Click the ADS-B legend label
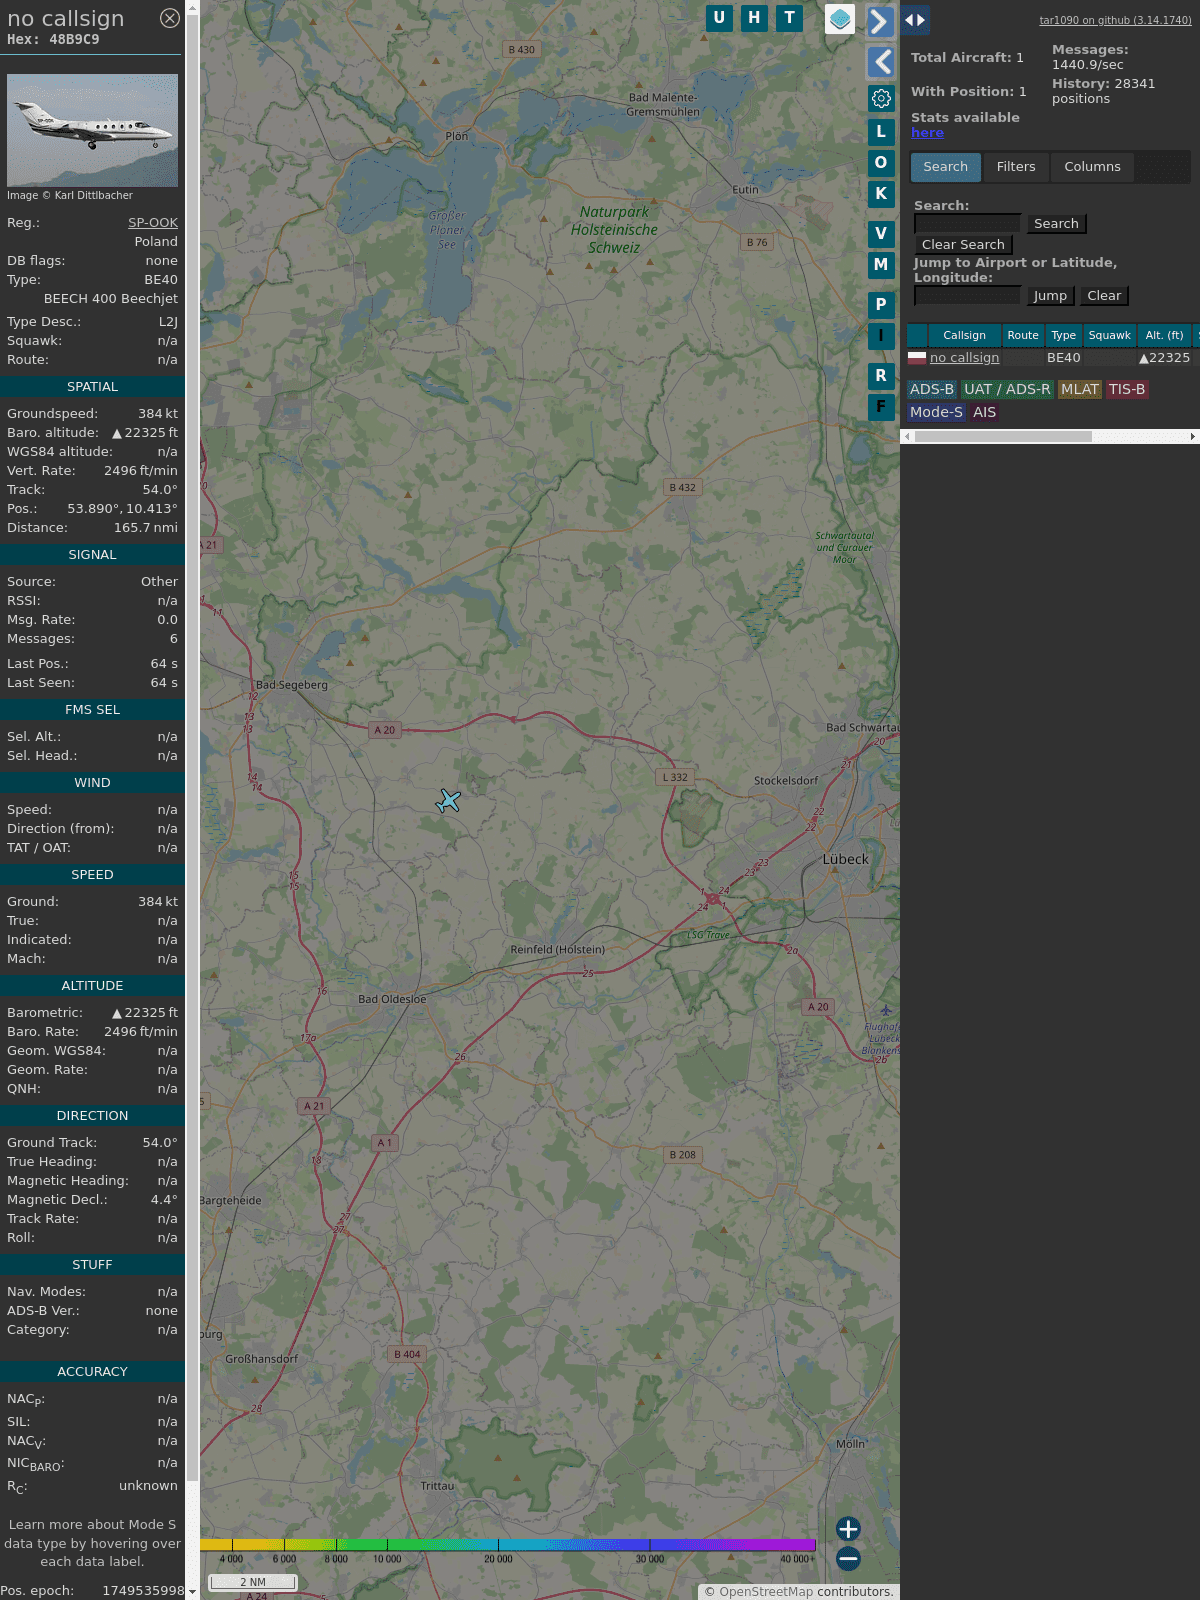Image resolution: width=1200 pixels, height=1600 pixels. [x=931, y=390]
